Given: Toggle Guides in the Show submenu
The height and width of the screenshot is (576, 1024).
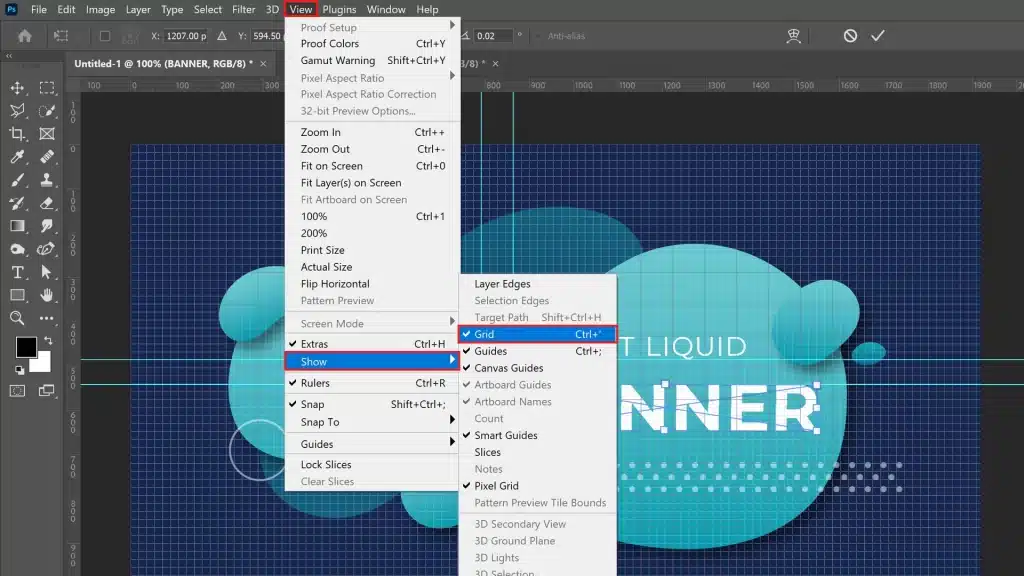Looking at the screenshot, I should (x=537, y=351).
